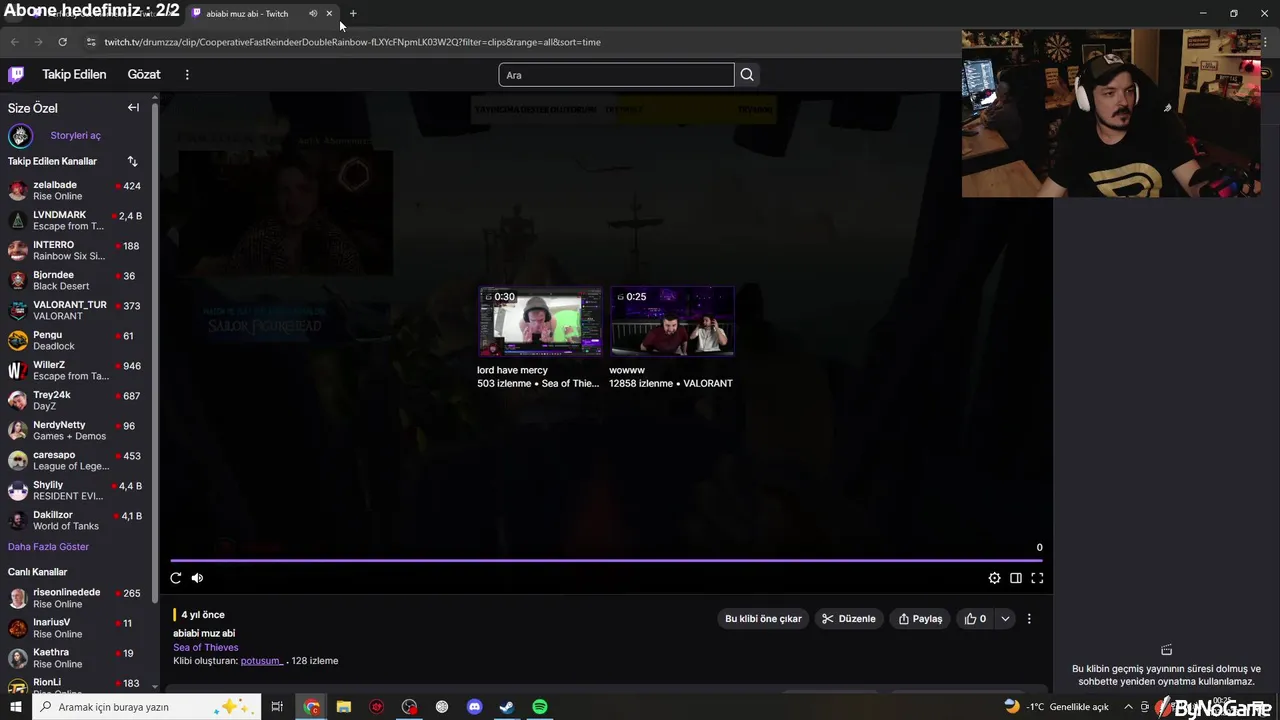1280x720 pixels.
Task: Show hidden system tray icons
Action: [1128, 707]
